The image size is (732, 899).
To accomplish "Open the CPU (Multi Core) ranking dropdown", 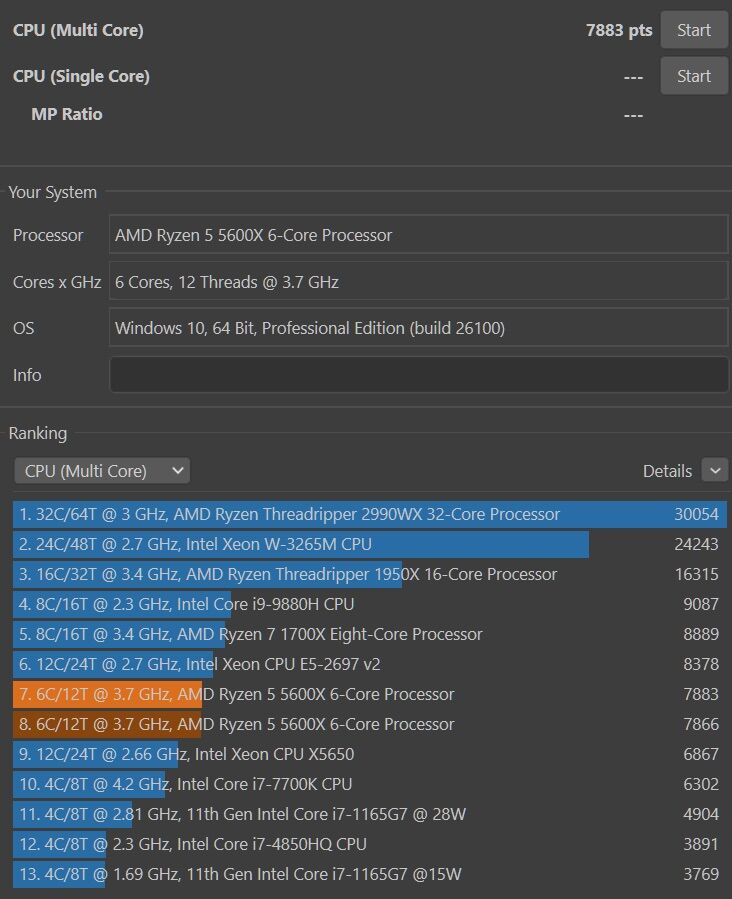I will [x=102, y=471].
